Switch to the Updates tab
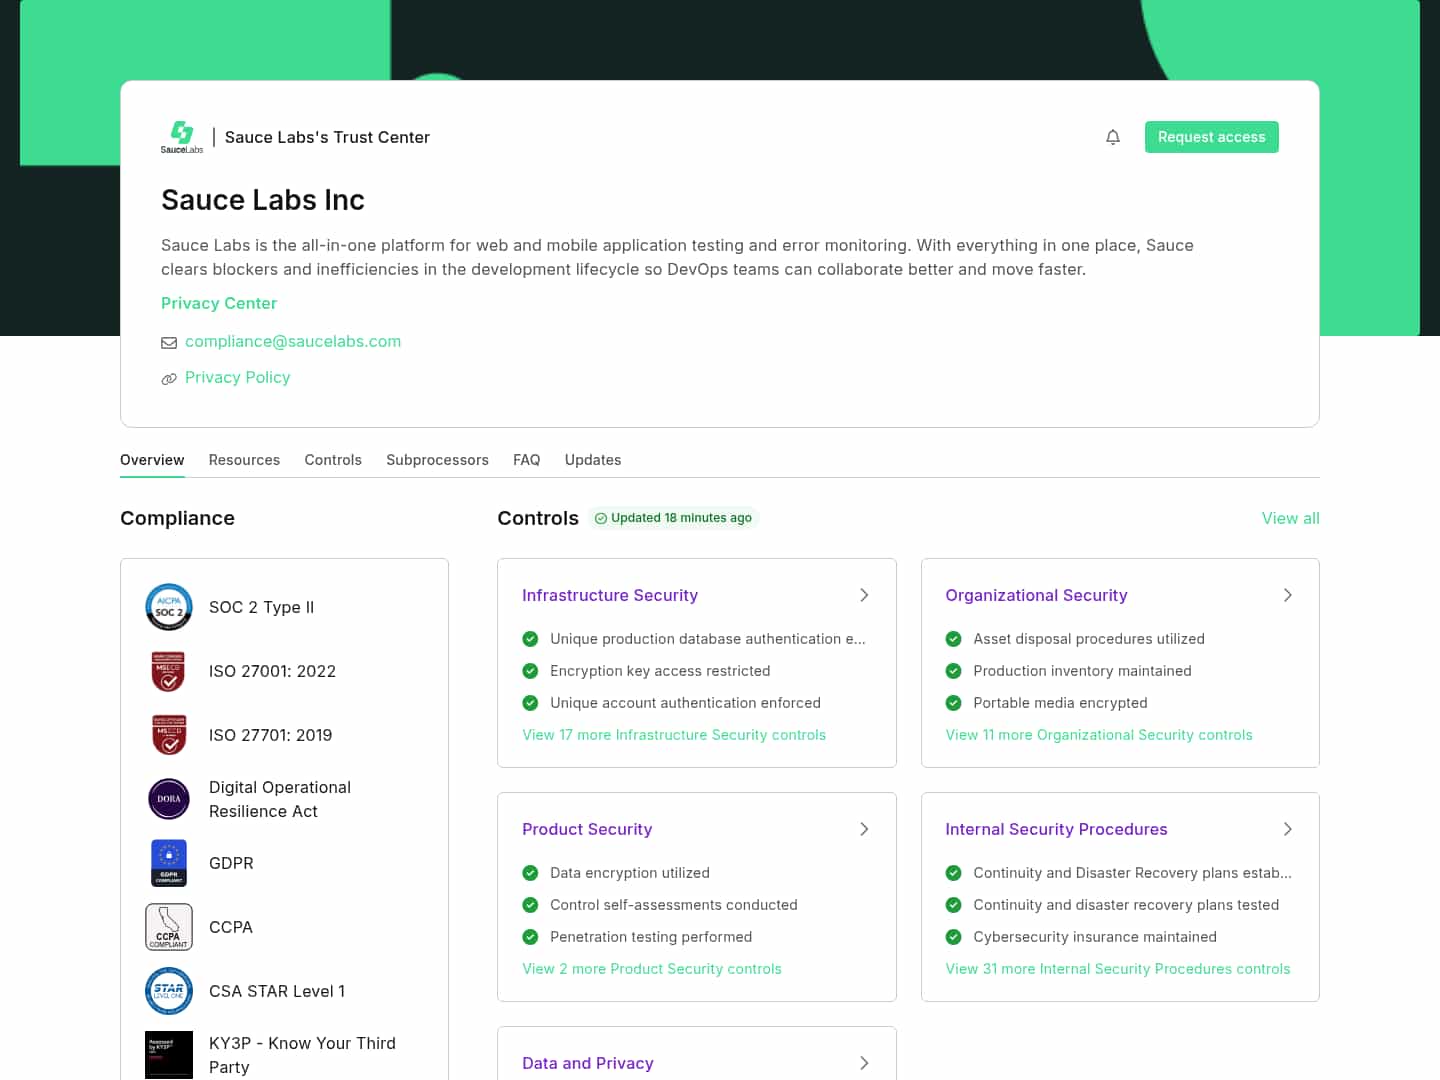Image resolution: width=1440 pixels, height=1080 pixels. click(x=593, y=460)
